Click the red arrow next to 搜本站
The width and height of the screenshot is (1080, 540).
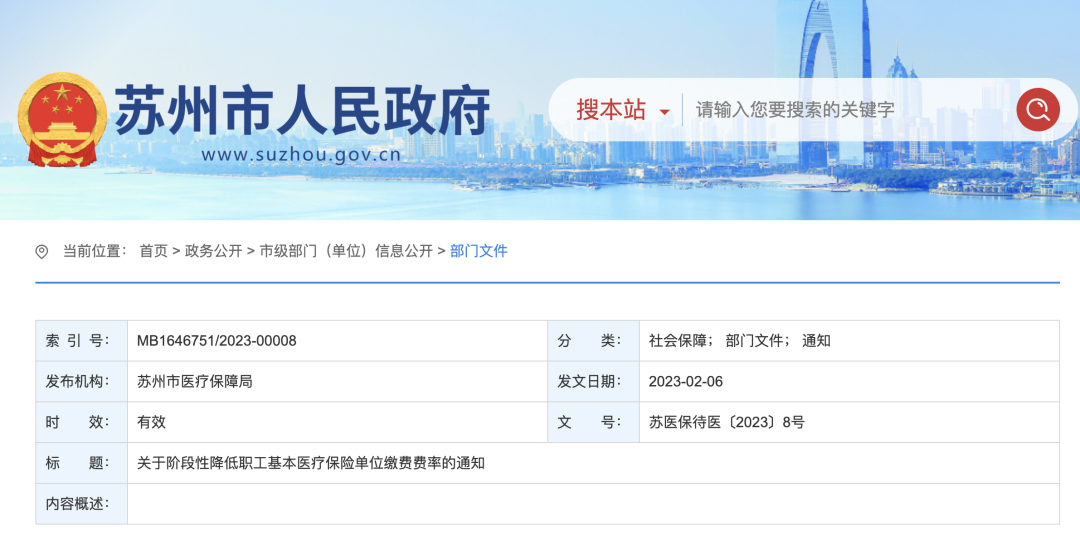pyautogui.click(x=664, y=112)
